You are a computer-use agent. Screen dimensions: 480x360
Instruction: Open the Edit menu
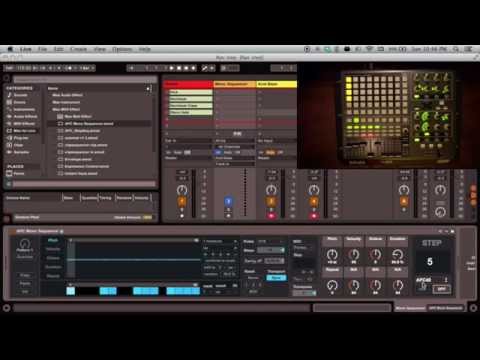pos(59,49)
